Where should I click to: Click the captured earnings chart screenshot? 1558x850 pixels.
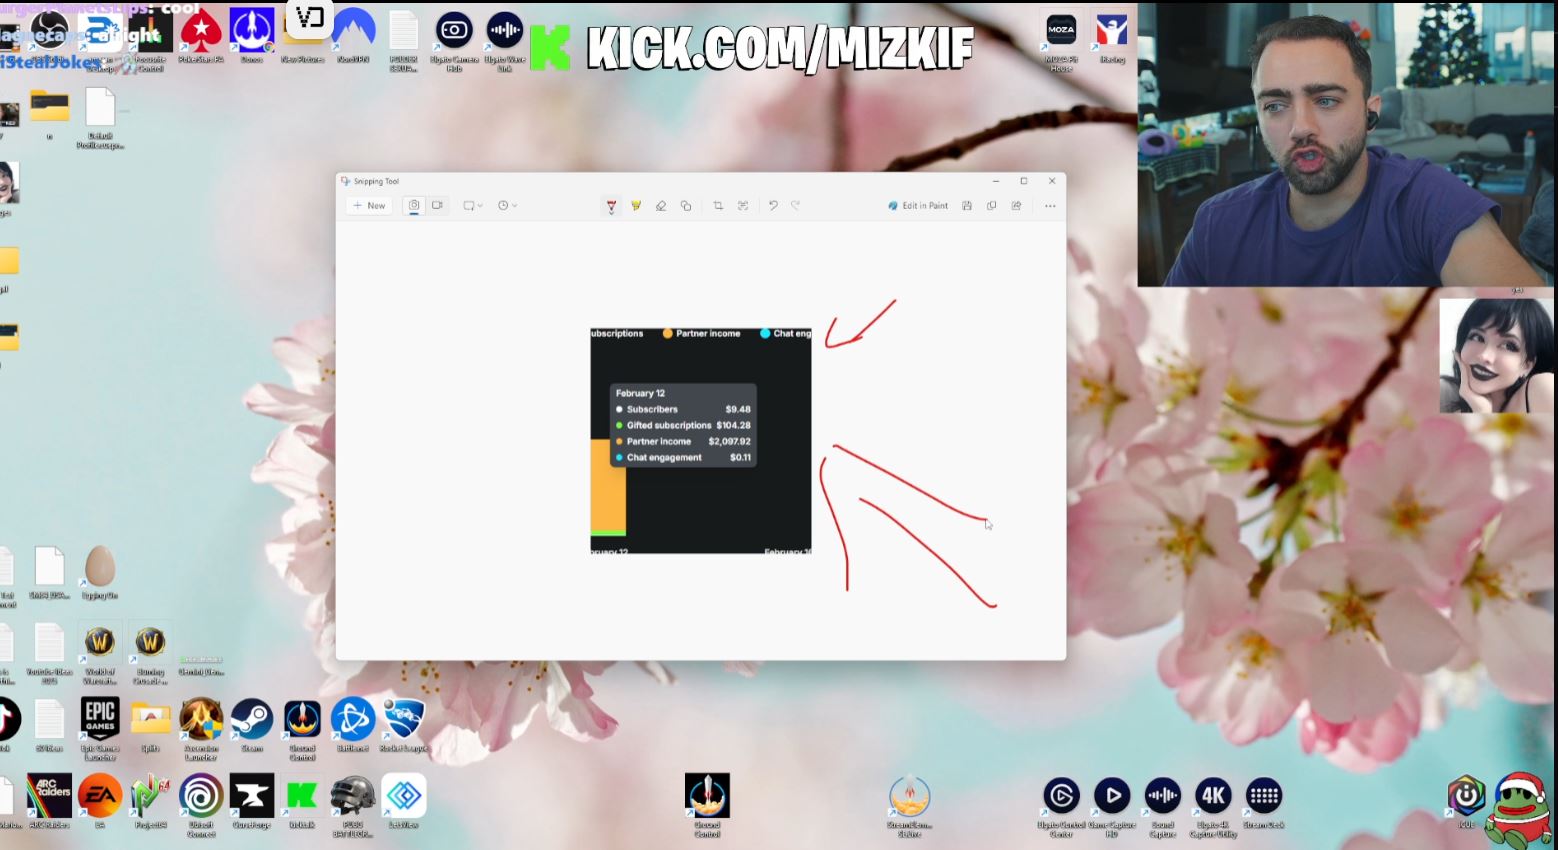point(701,440)
